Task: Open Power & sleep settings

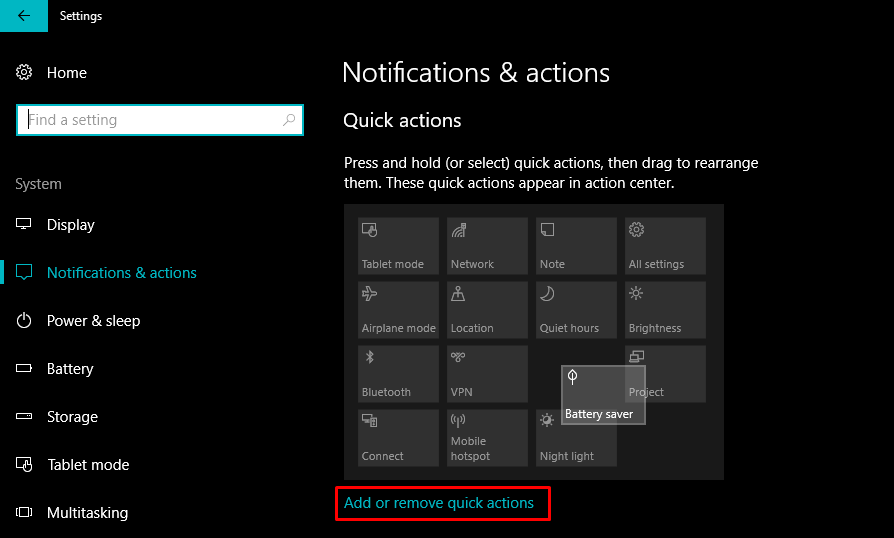Action: [x=93, y=321]
